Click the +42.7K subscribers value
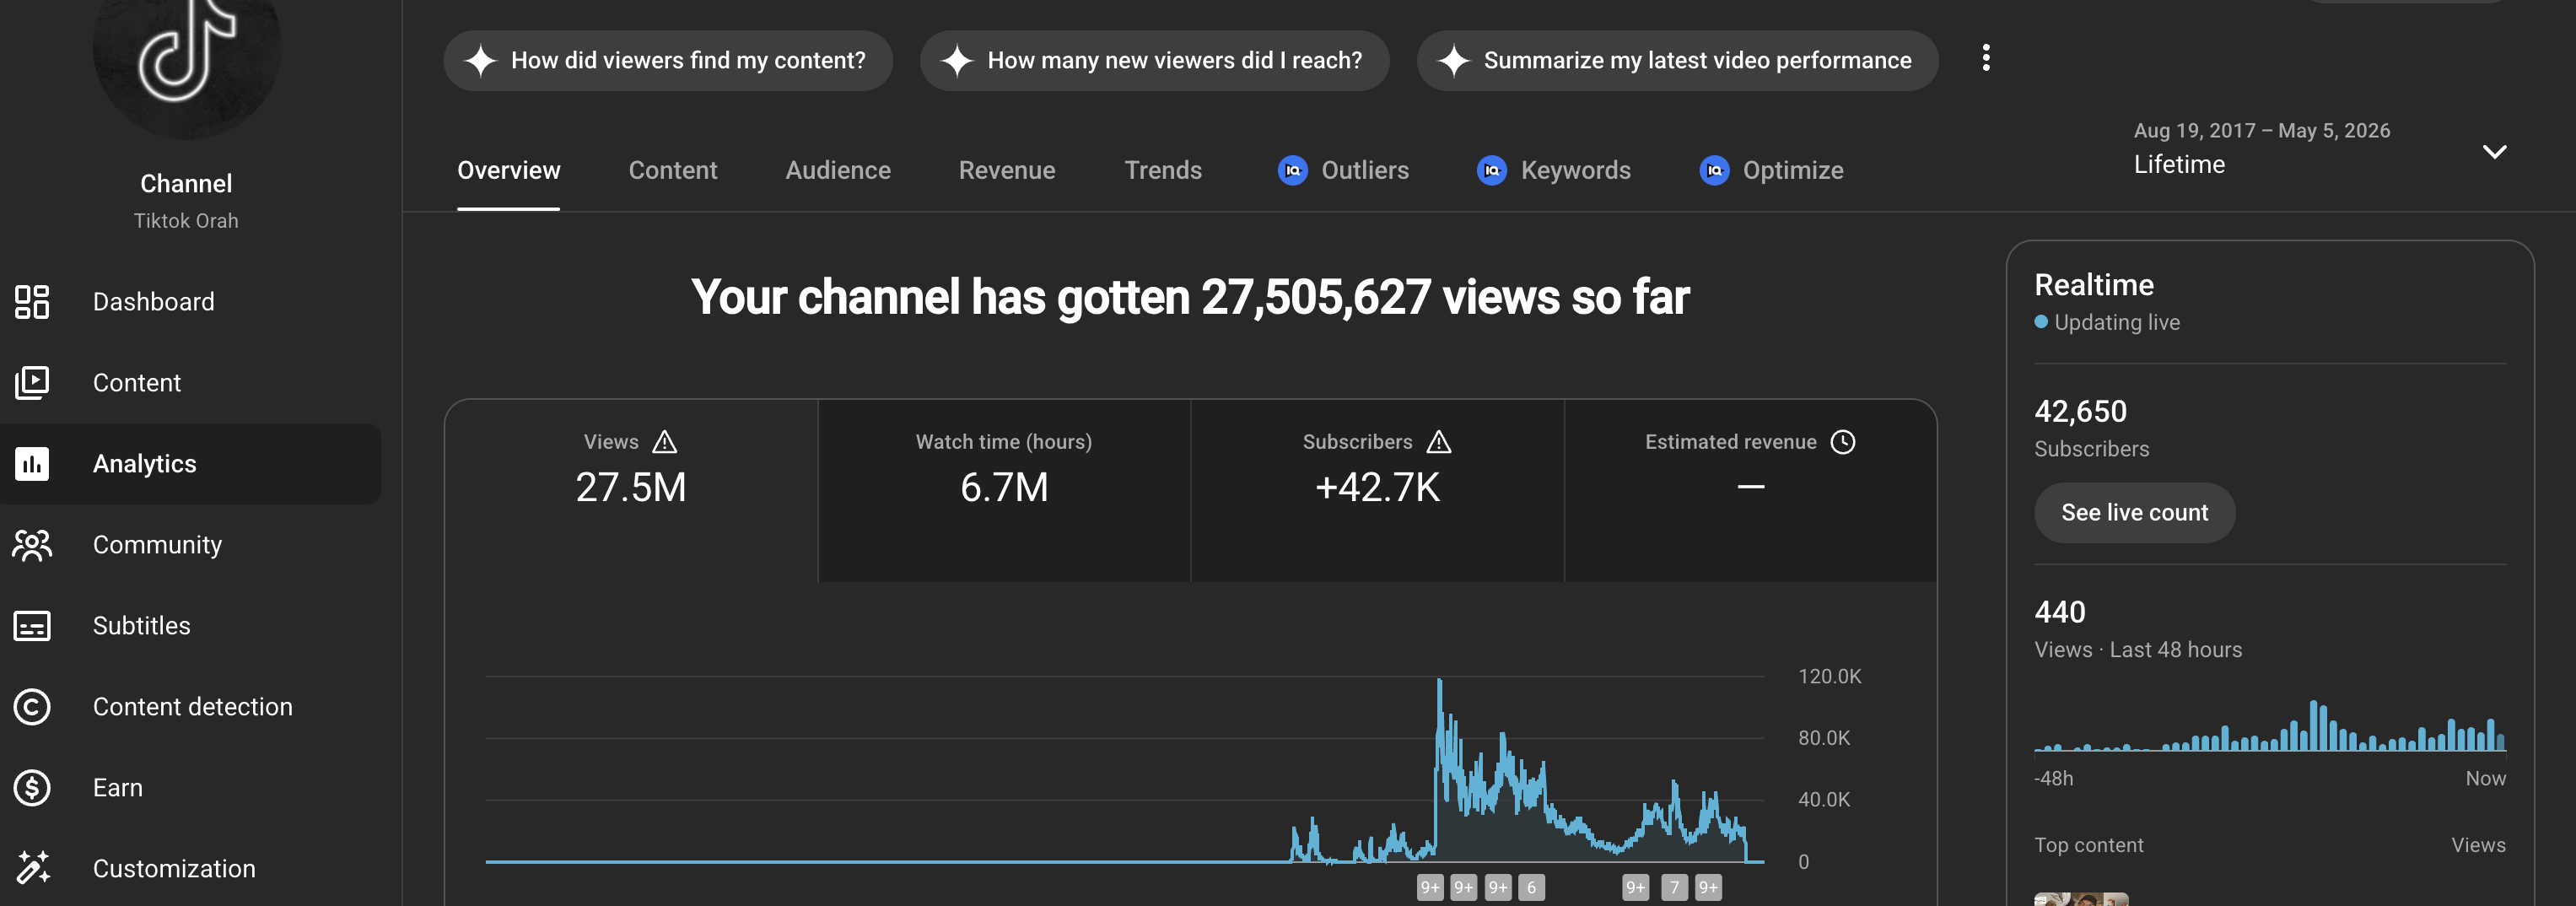The width and height of the screenshot is (2576, 906). point(1377,487)
